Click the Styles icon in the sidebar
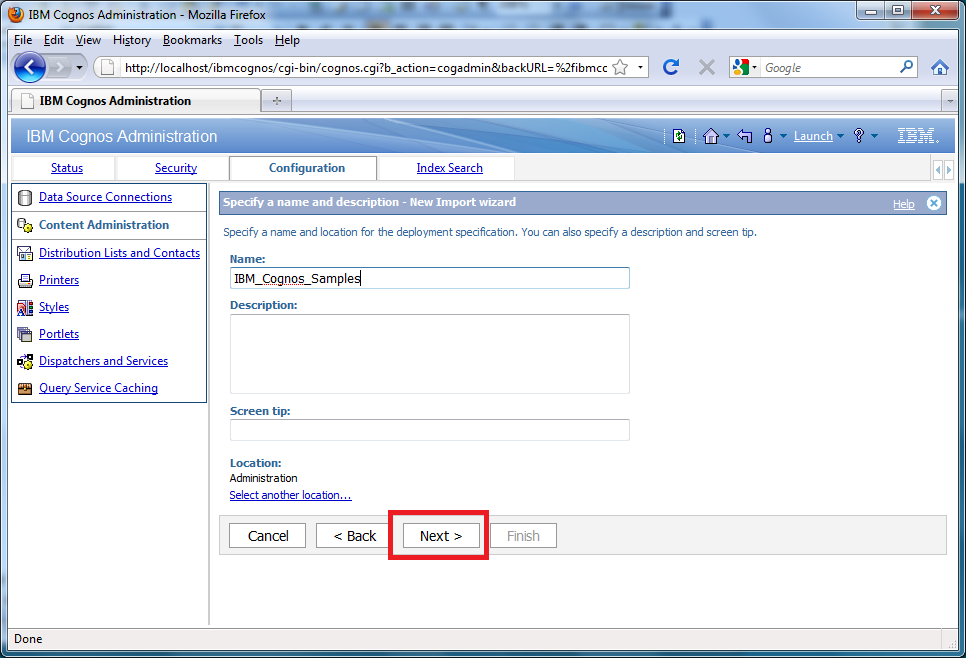The image size is (966, 658). pos(25,307)
